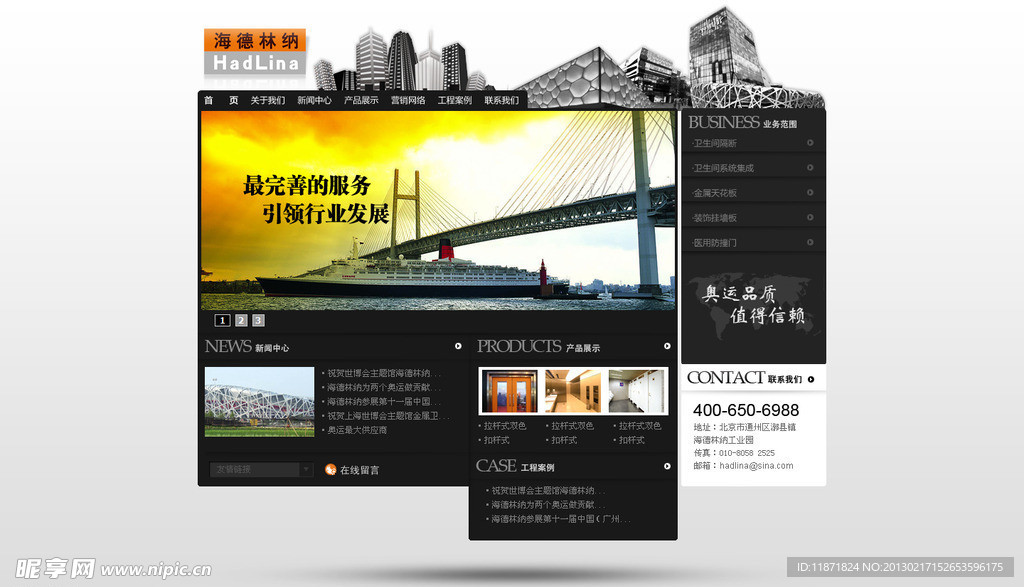Open the 关于我们 menu item

click(x=267, y=100)
